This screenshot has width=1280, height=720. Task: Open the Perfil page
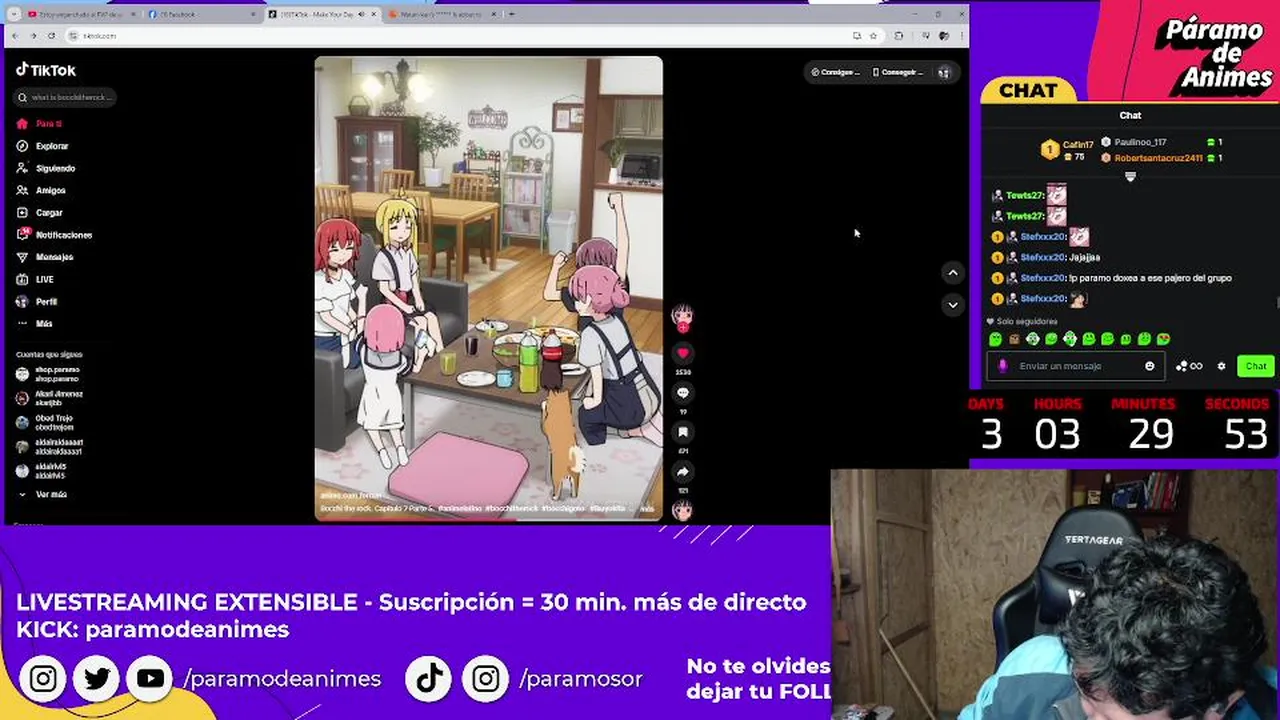pyautogui.click(x=37, y=301)
